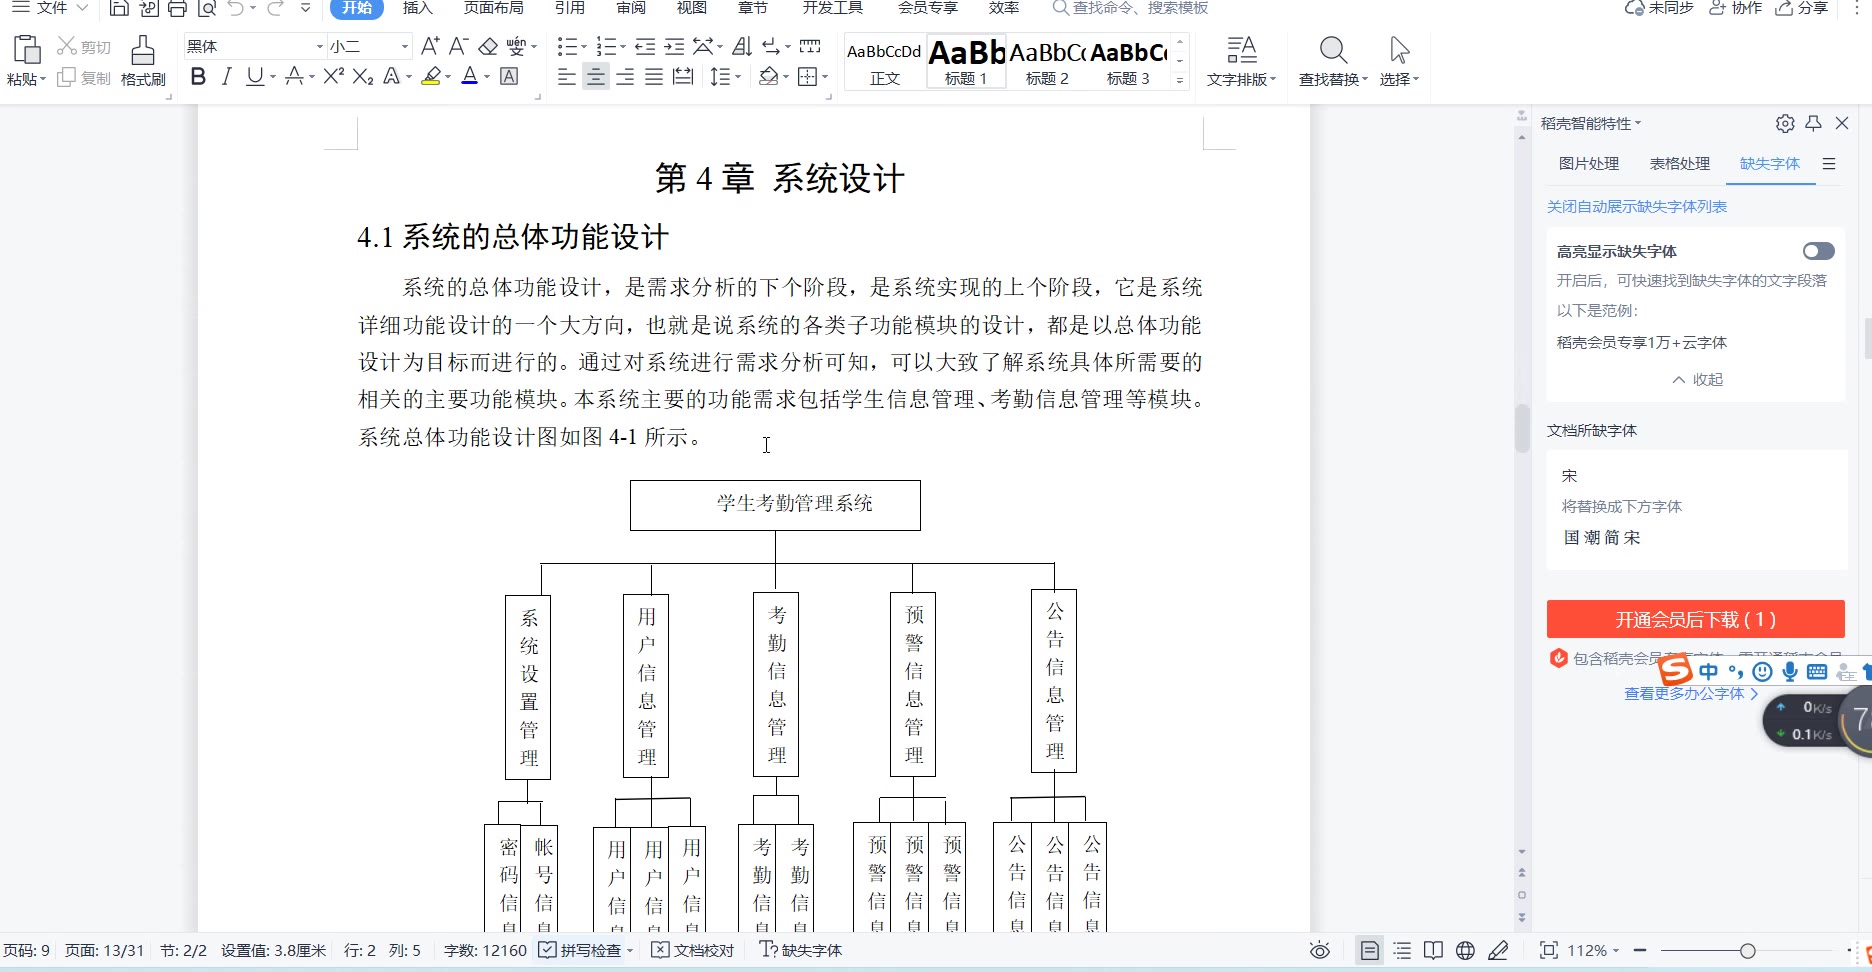
Task: Click the 开通会员后下载 button
Action: click(1695, 619)
